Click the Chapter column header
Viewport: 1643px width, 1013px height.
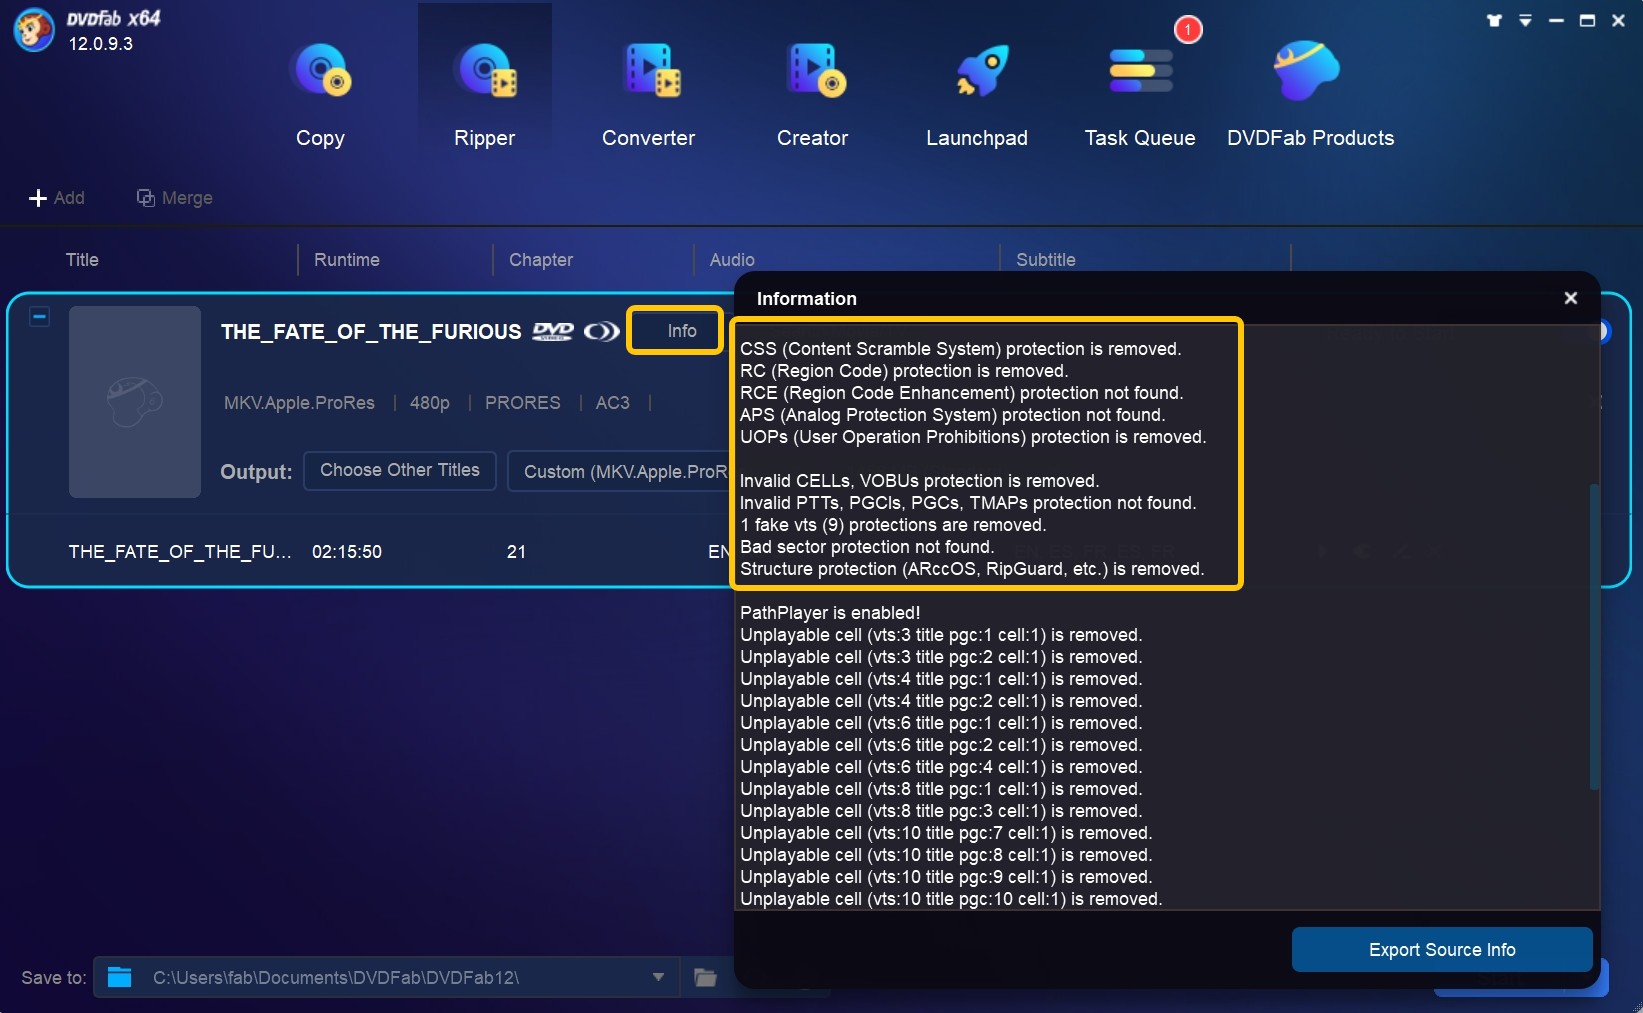pos(541,260)
